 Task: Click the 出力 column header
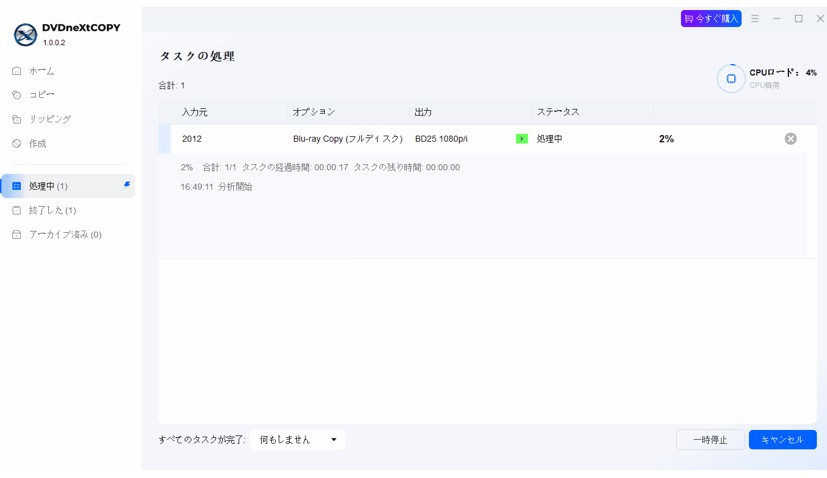423,112
